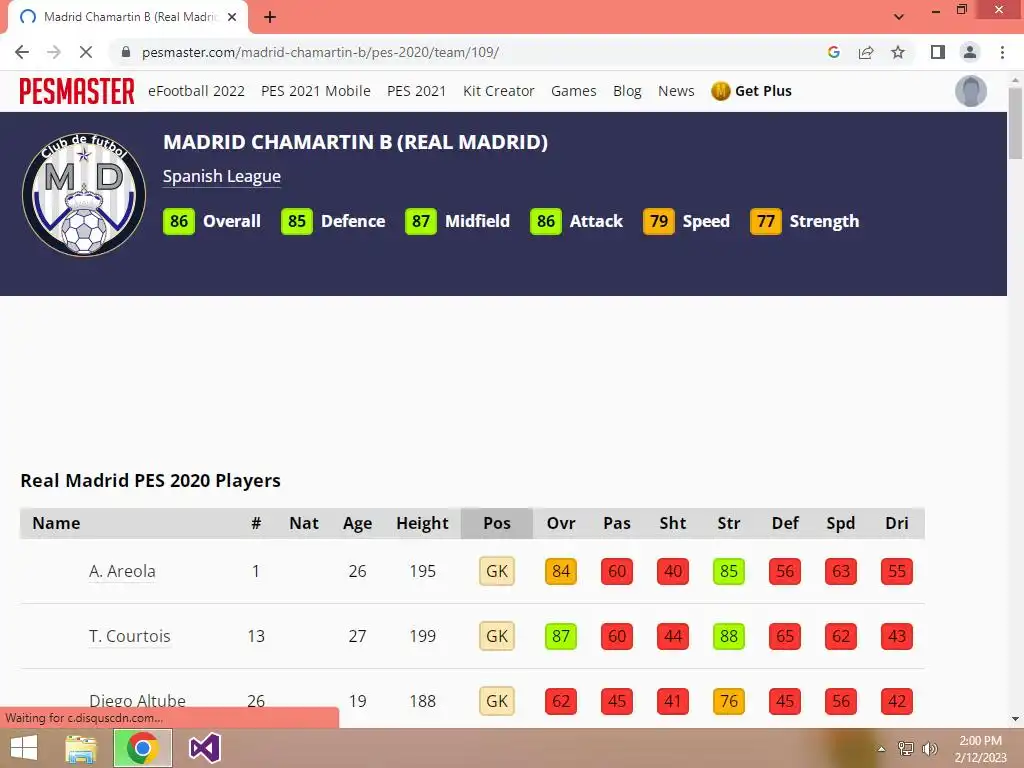The width and height of the screenshot is (1024, 768).
Task: Click Areola's 84 overall rating badge
Action: coord(561,571)
